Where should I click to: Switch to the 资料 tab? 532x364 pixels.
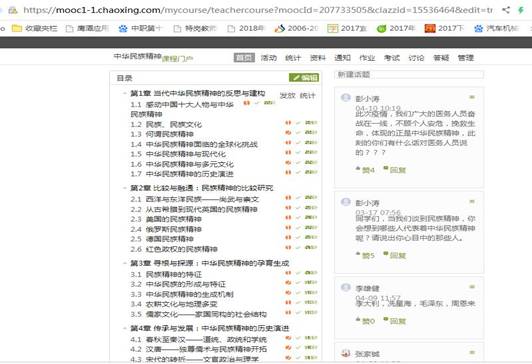[318, 58]
